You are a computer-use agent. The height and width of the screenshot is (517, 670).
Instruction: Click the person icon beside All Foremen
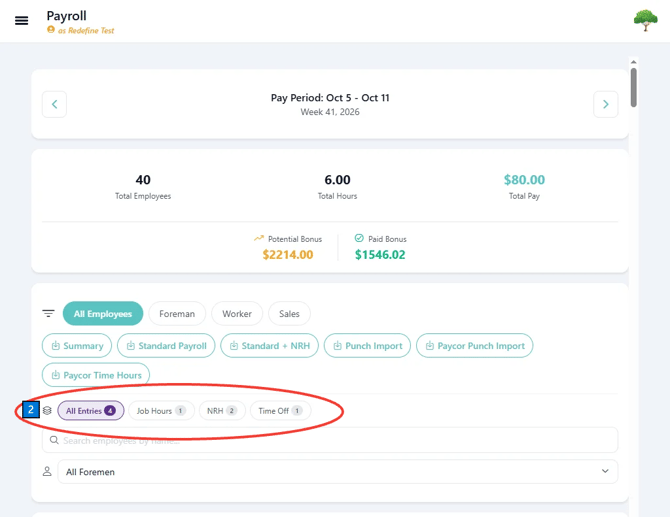pos(47,471)
